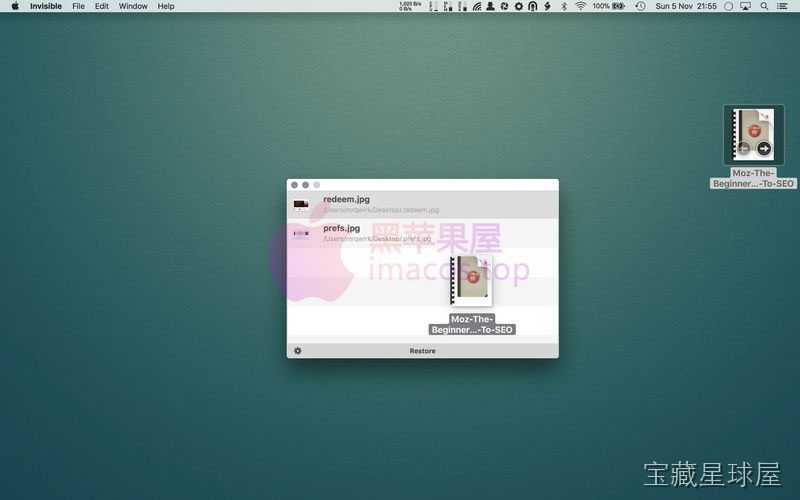Open the Bluetooth menu bar icon
The width and height of the screenshot is (800, 500).
[x=564, y=6]
